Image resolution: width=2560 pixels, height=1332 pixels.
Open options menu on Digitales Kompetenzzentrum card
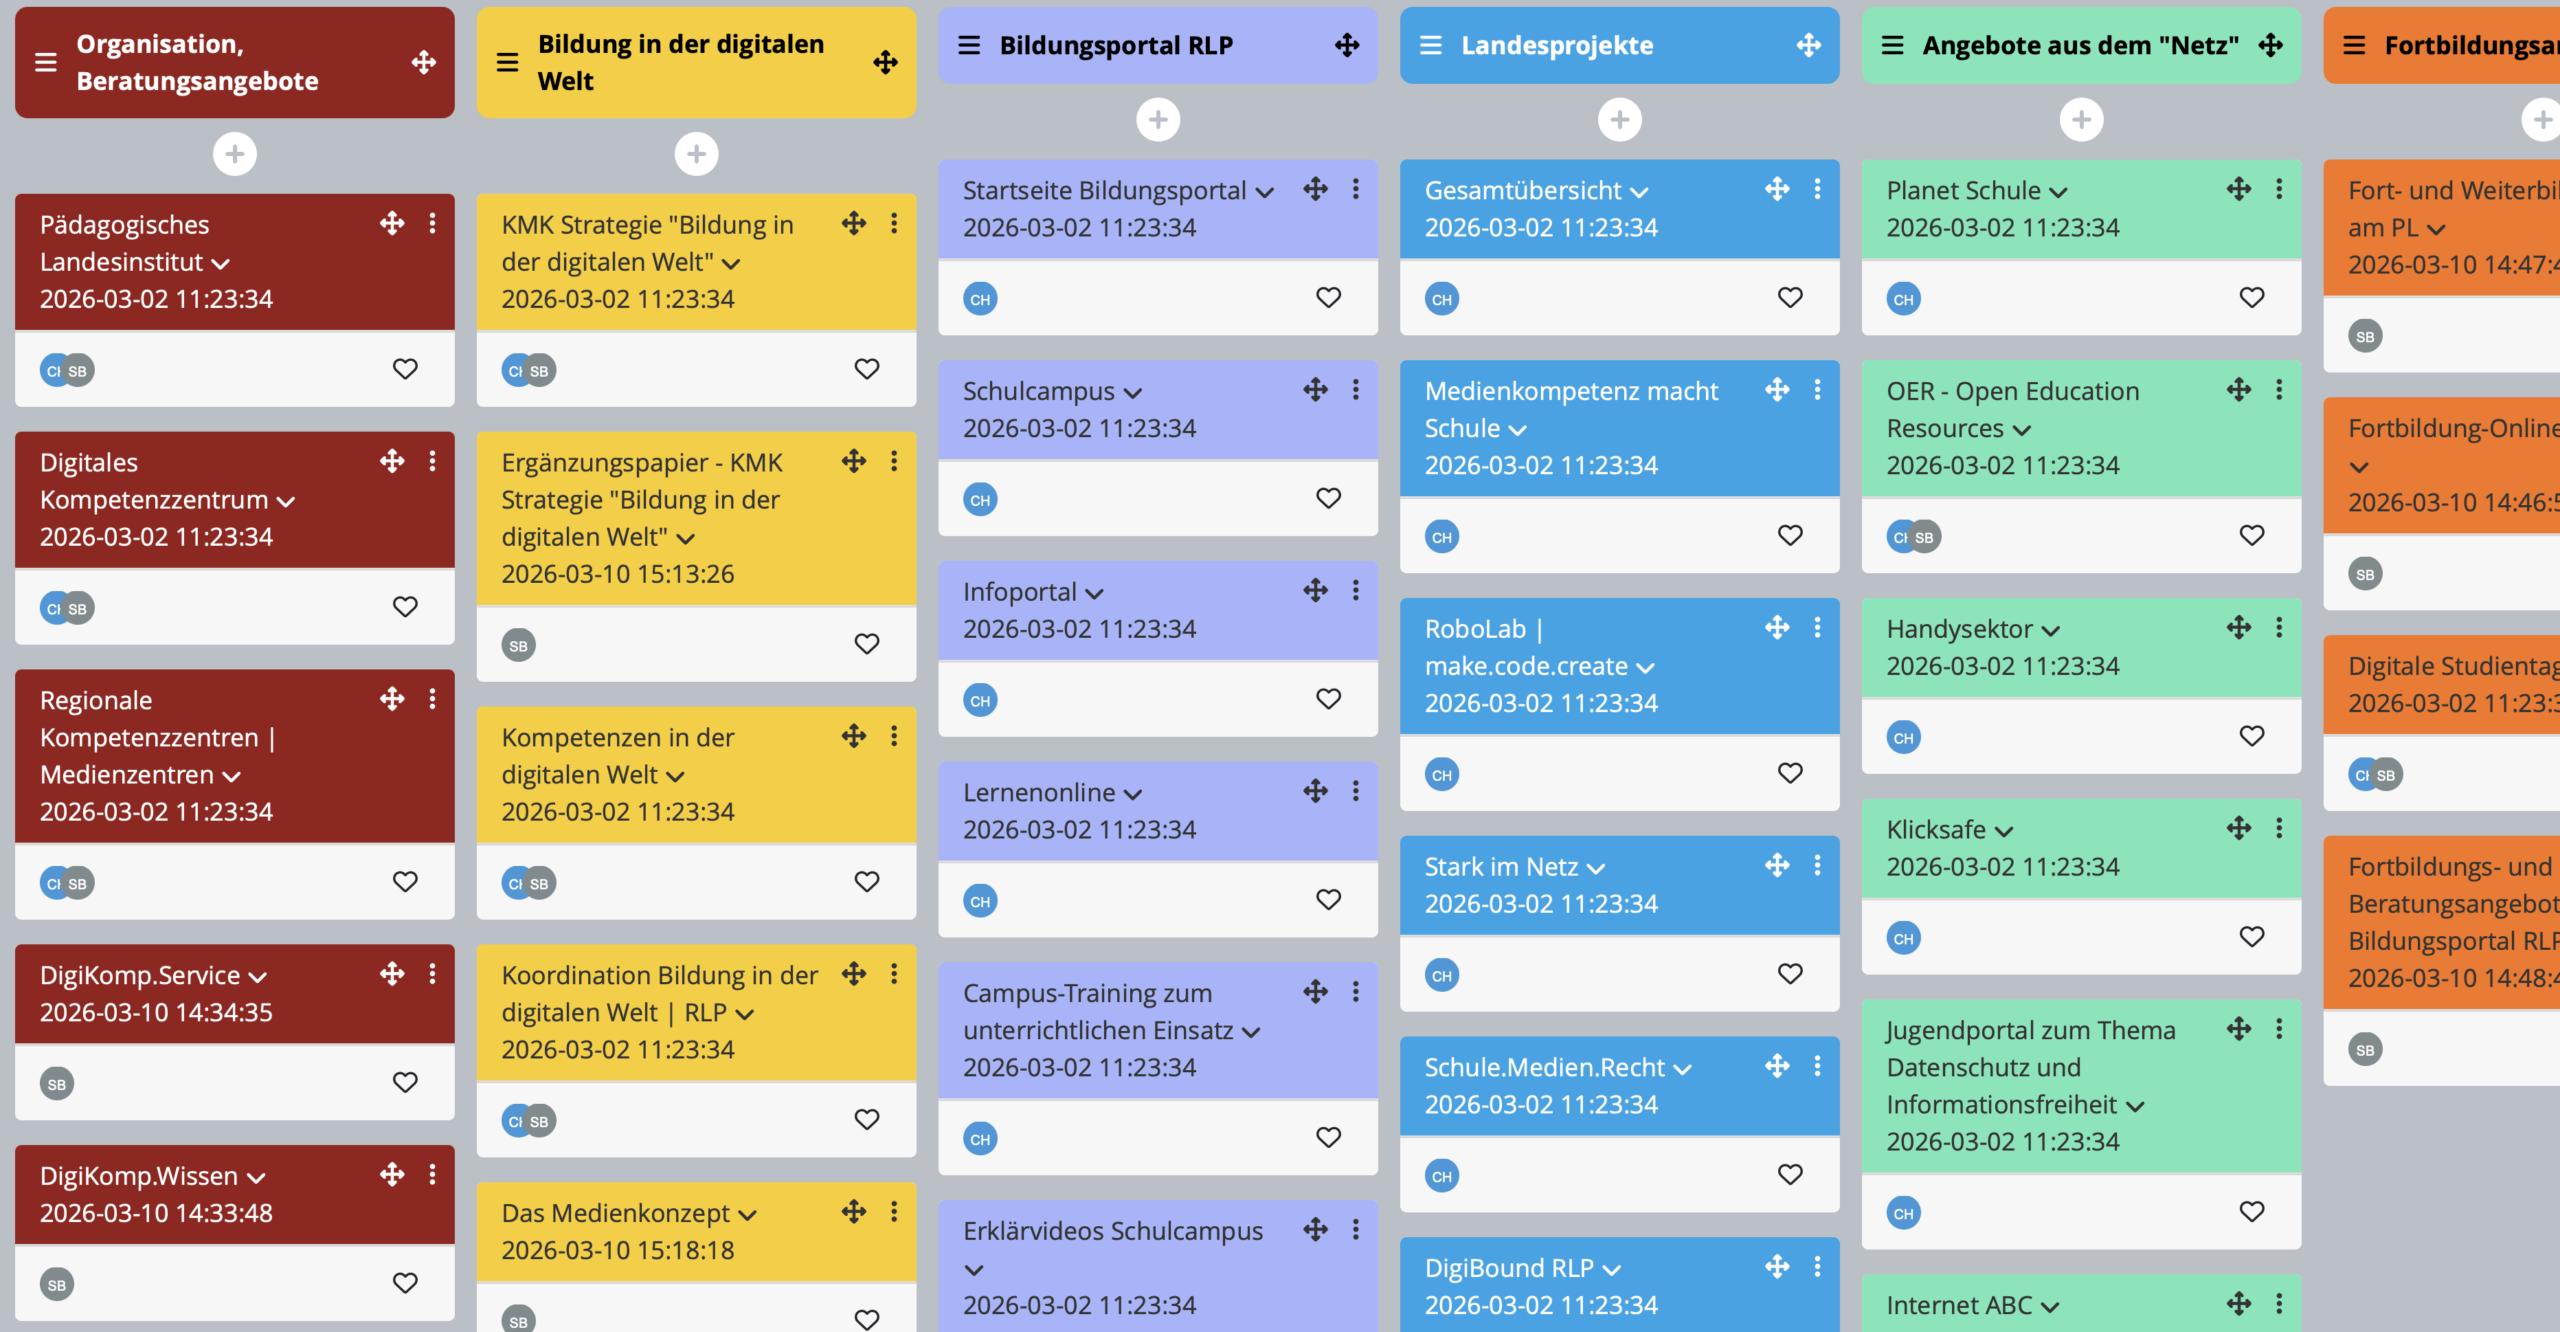(432, 461)
